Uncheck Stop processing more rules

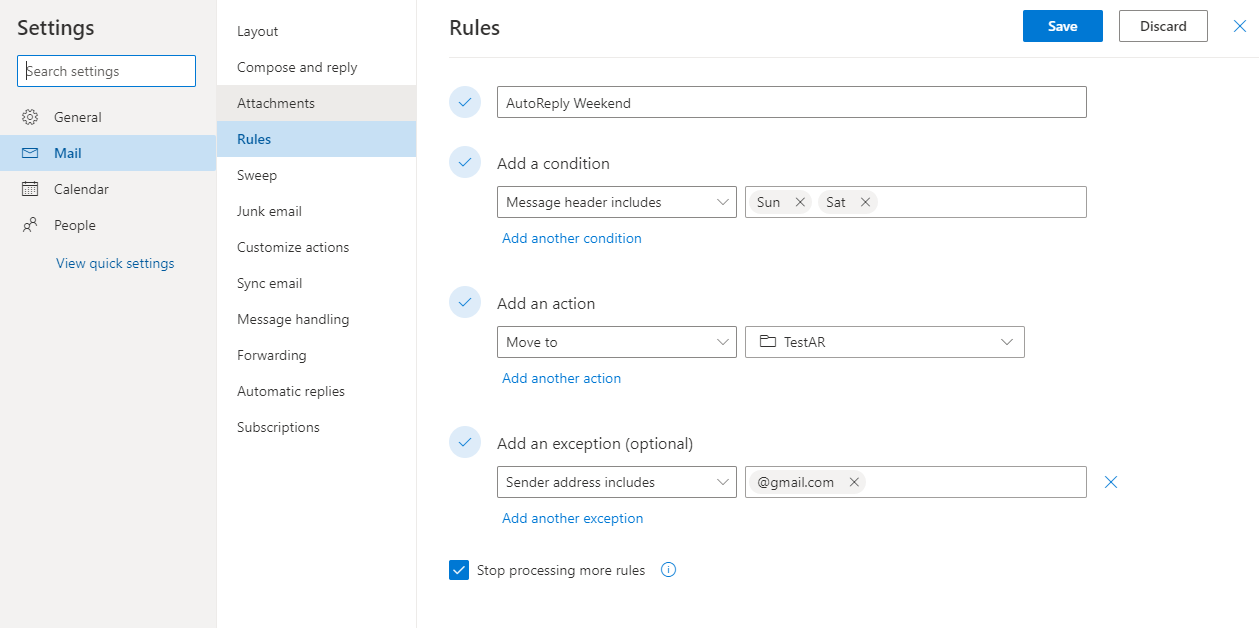coord(459,569)
